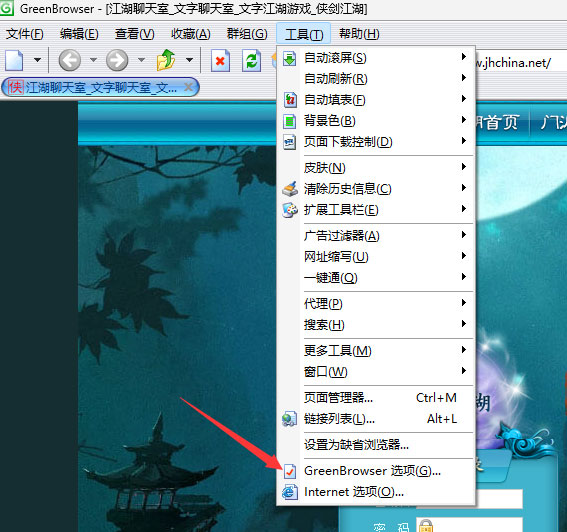Open the 网址缩写(U) submenu
This screenshot has height=532, width=567.
pos(376,256)
